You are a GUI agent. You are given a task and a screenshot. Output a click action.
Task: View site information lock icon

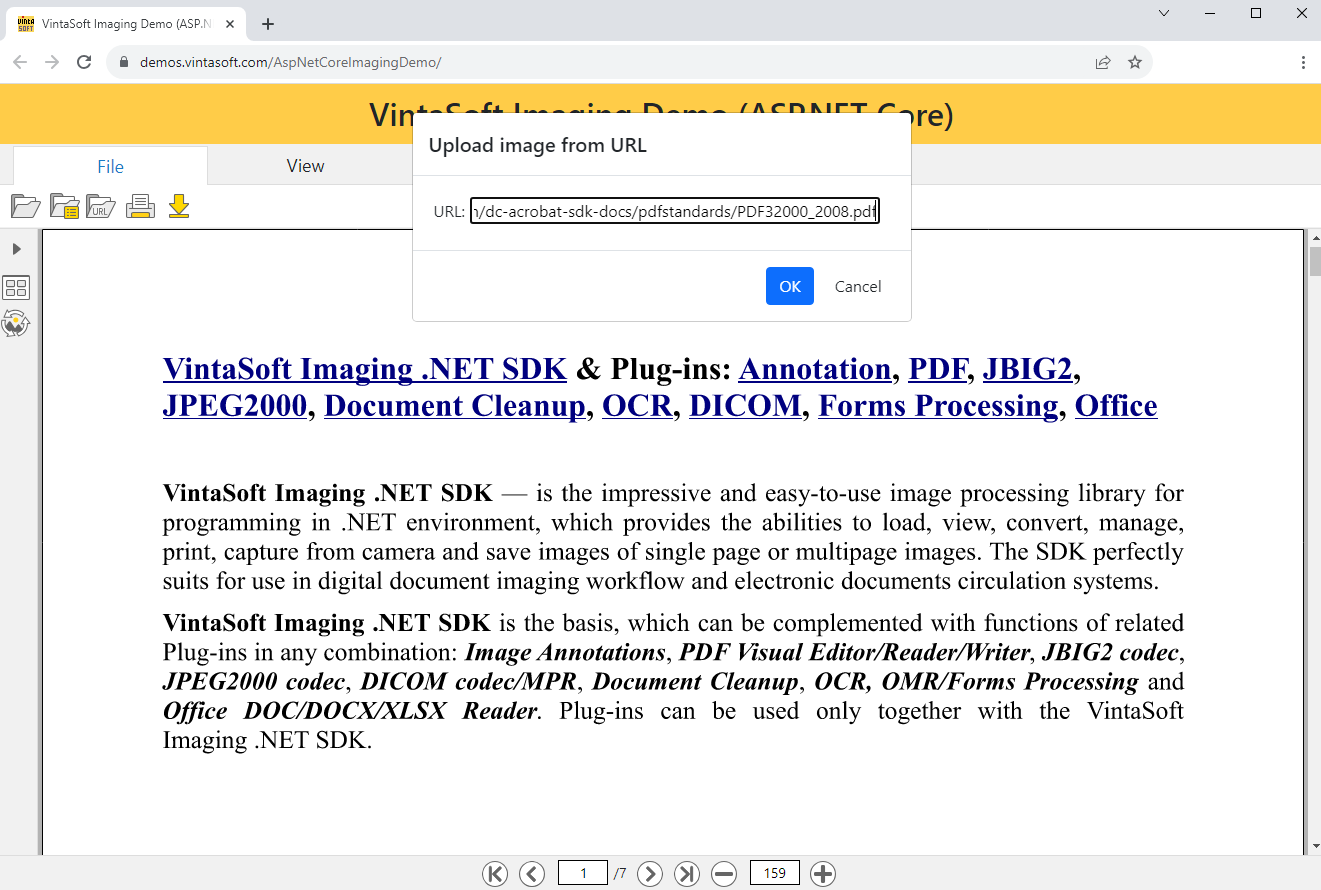[124, 62]
